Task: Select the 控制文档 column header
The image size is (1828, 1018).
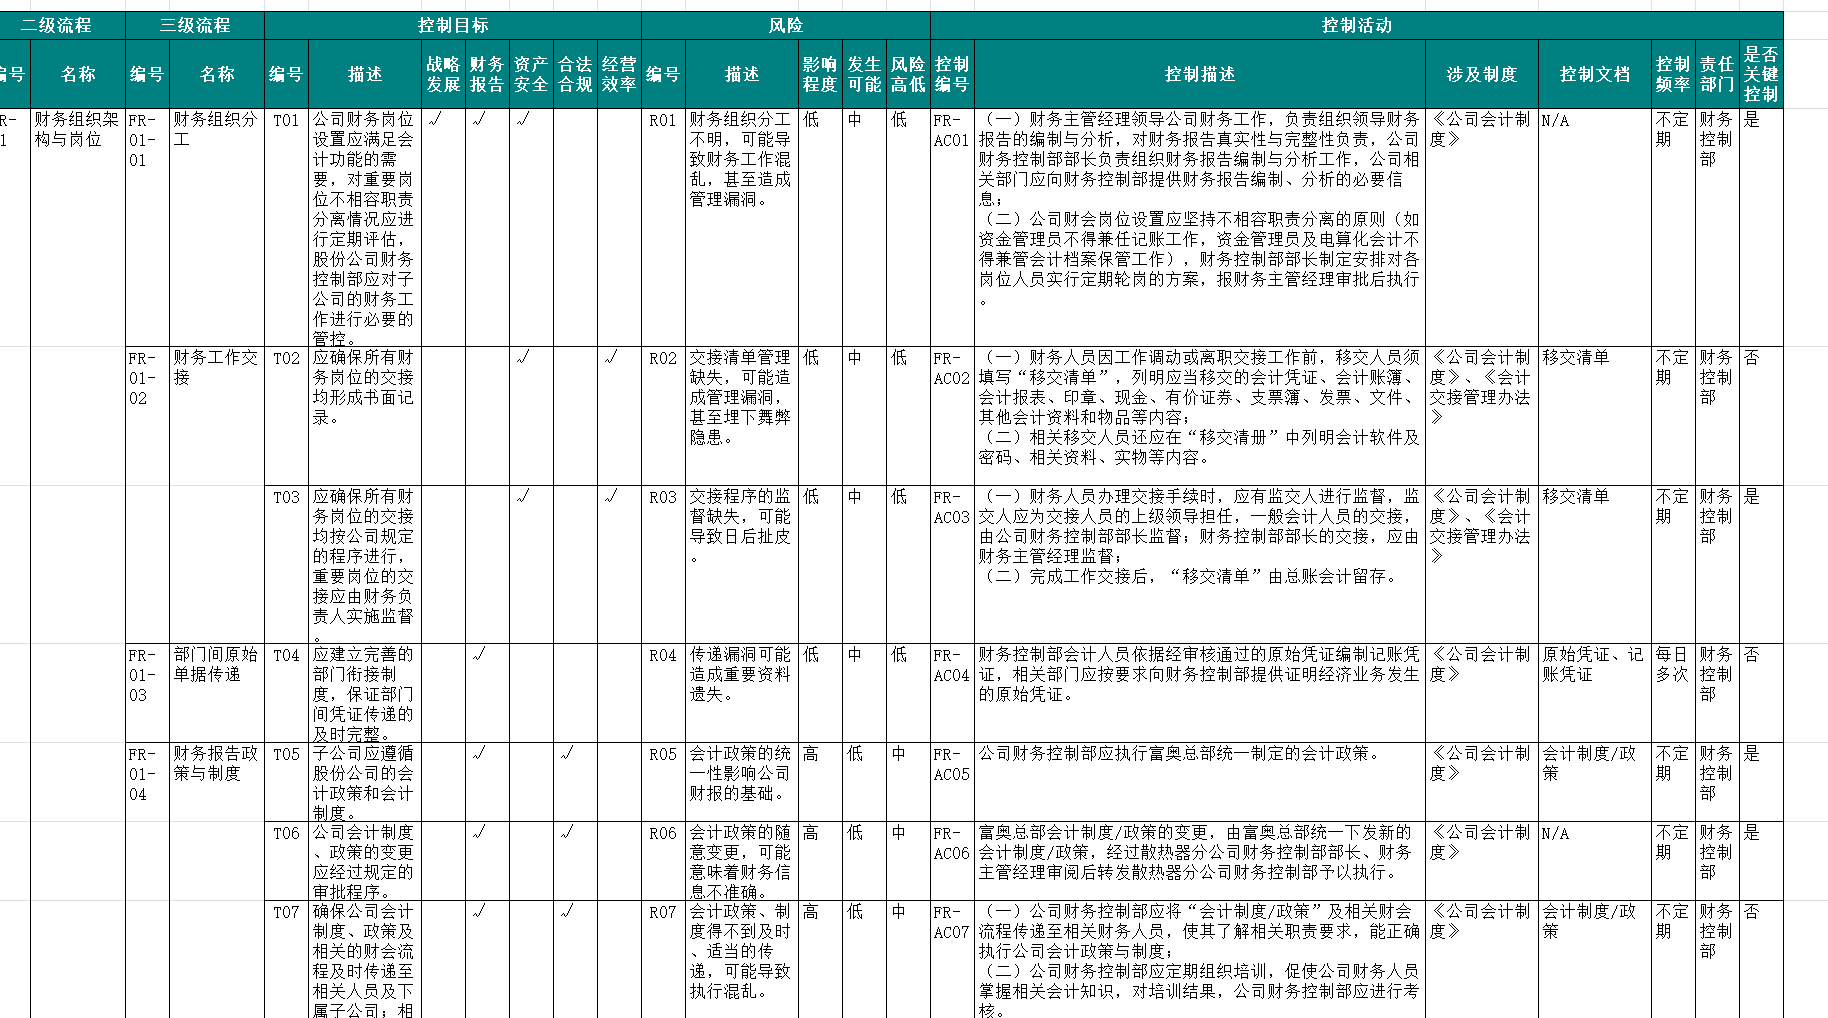Action: point(1595,74)
